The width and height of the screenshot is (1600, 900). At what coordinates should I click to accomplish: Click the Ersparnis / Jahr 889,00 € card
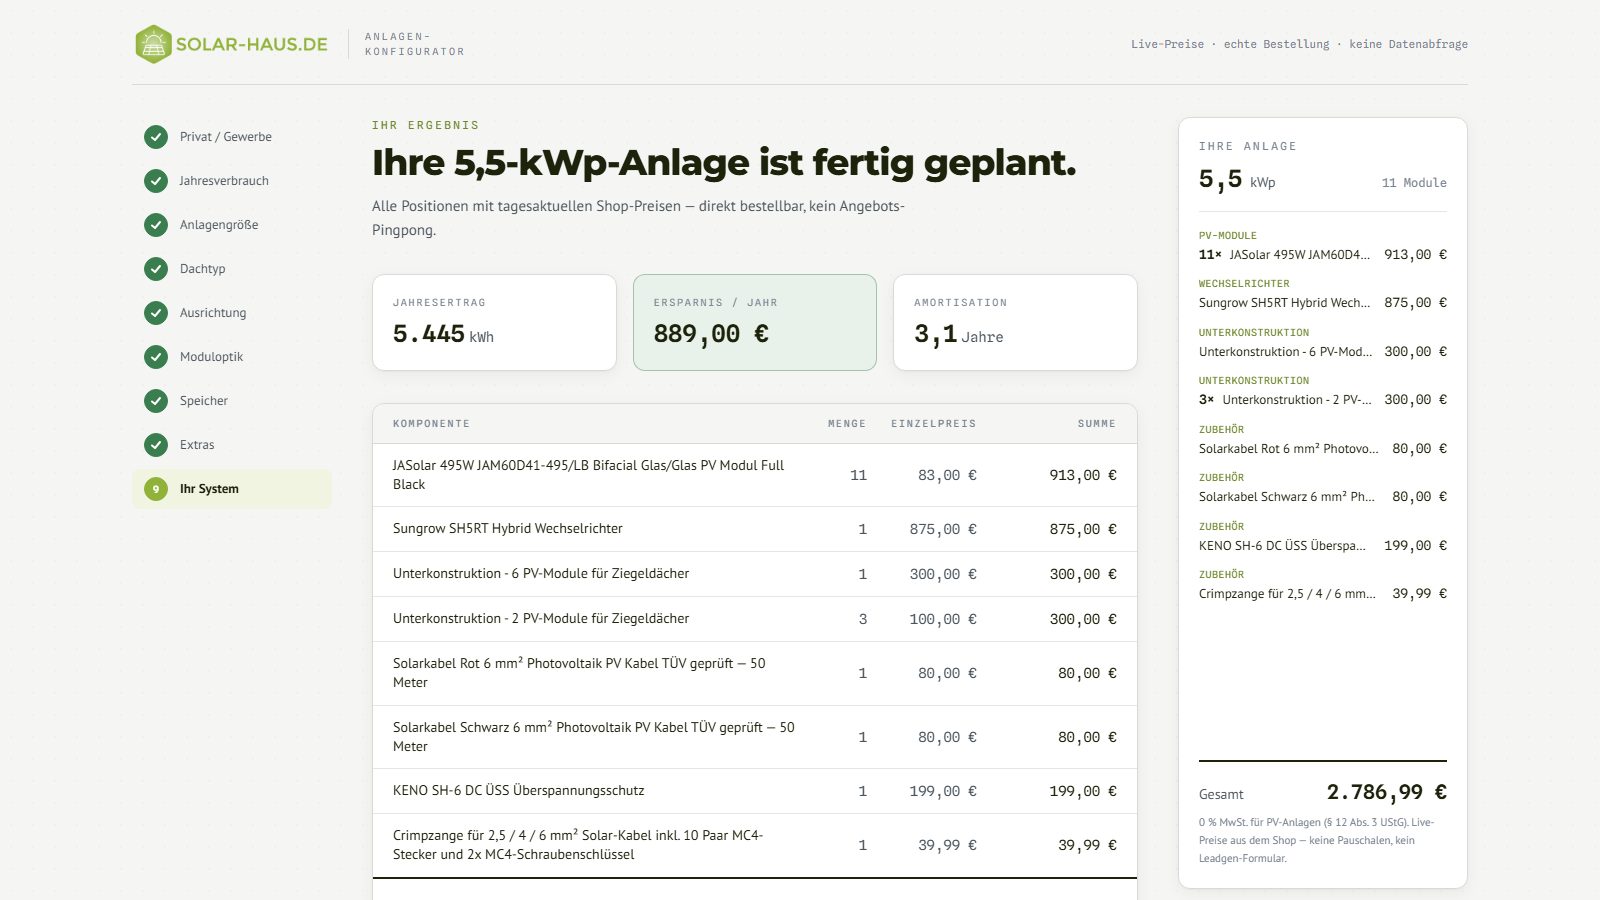(x=755, y=322)
